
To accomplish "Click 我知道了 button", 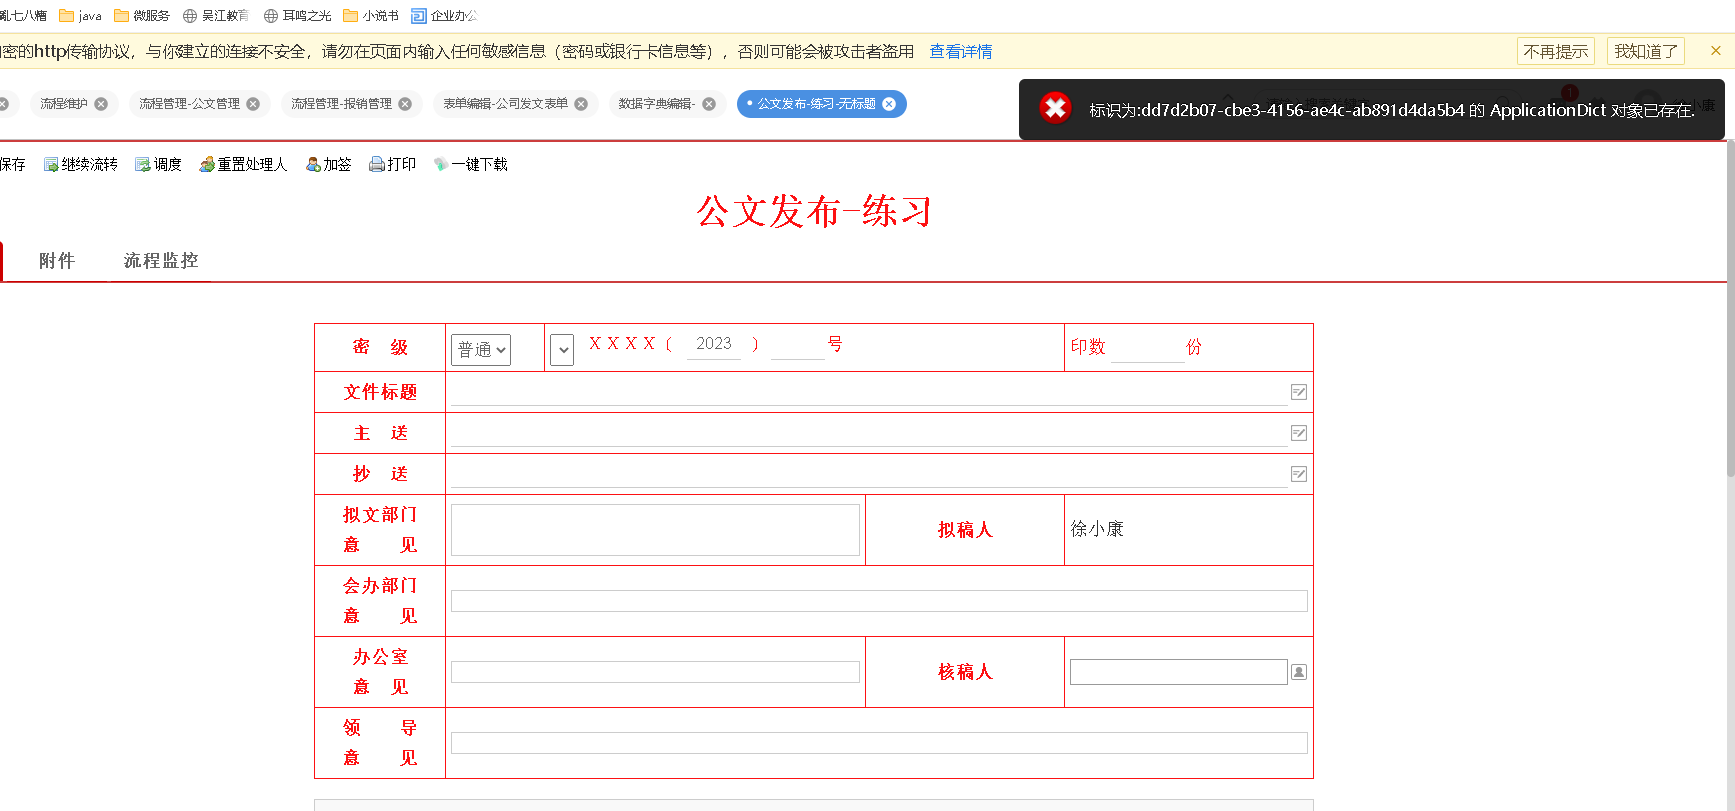I will (x=1646, y=51).
